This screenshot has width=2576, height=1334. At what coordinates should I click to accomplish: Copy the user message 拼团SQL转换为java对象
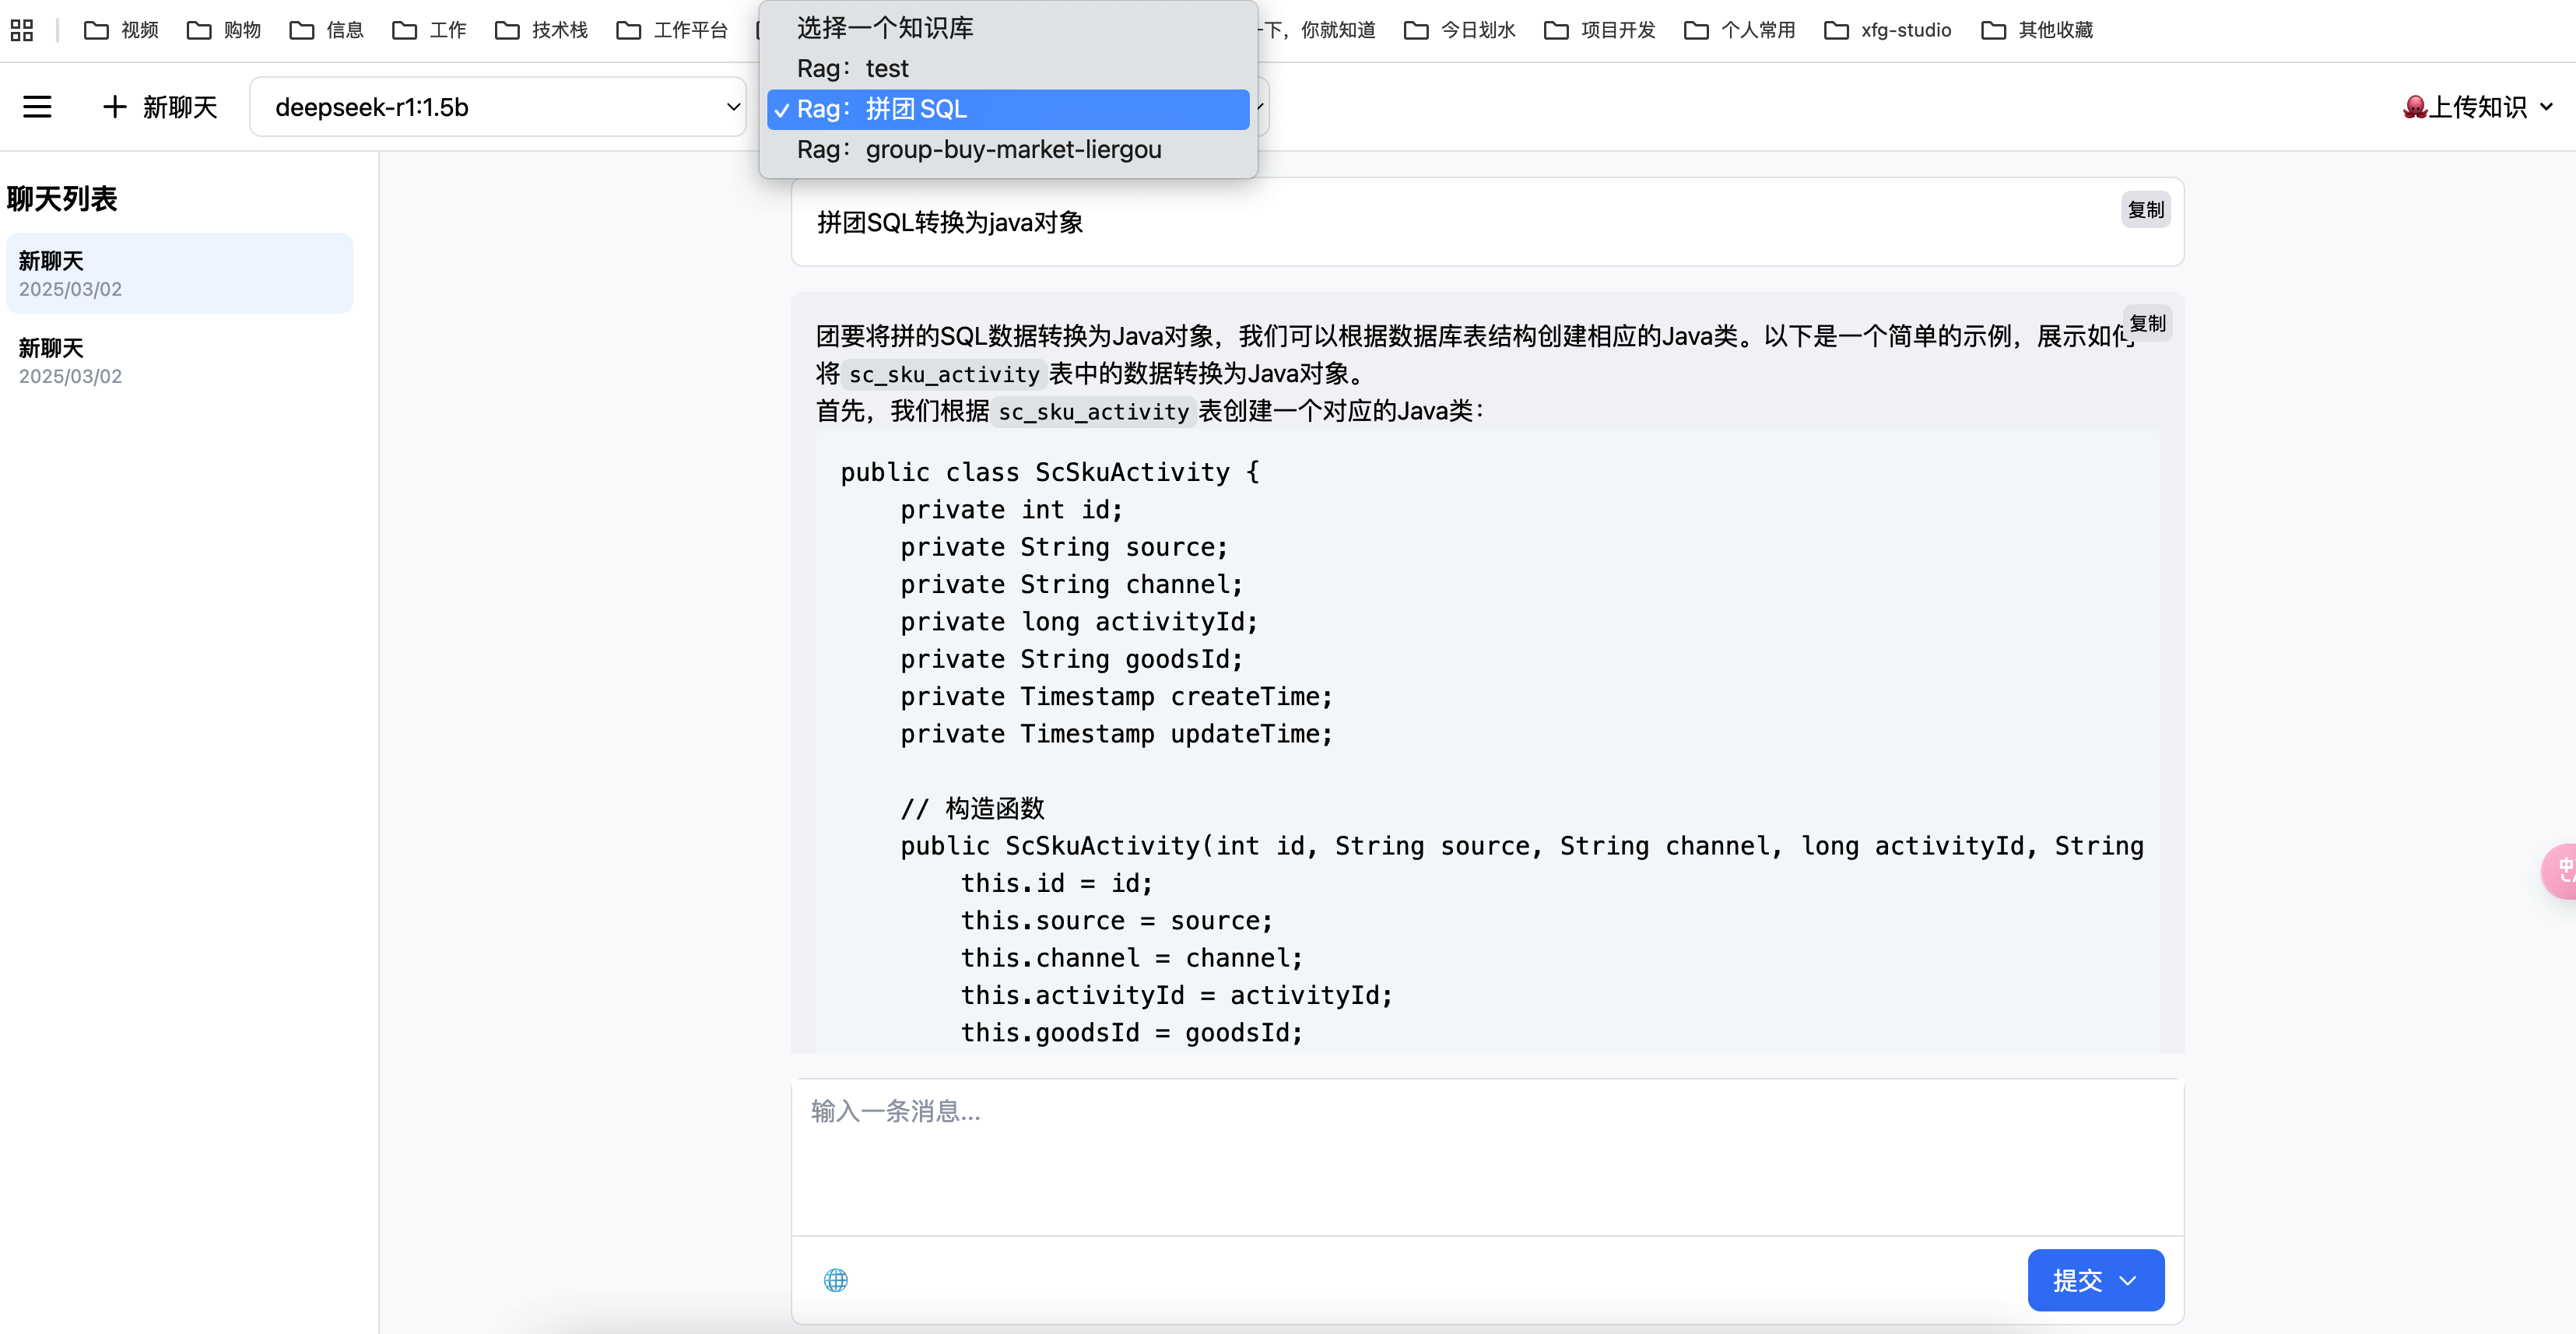2145,209
